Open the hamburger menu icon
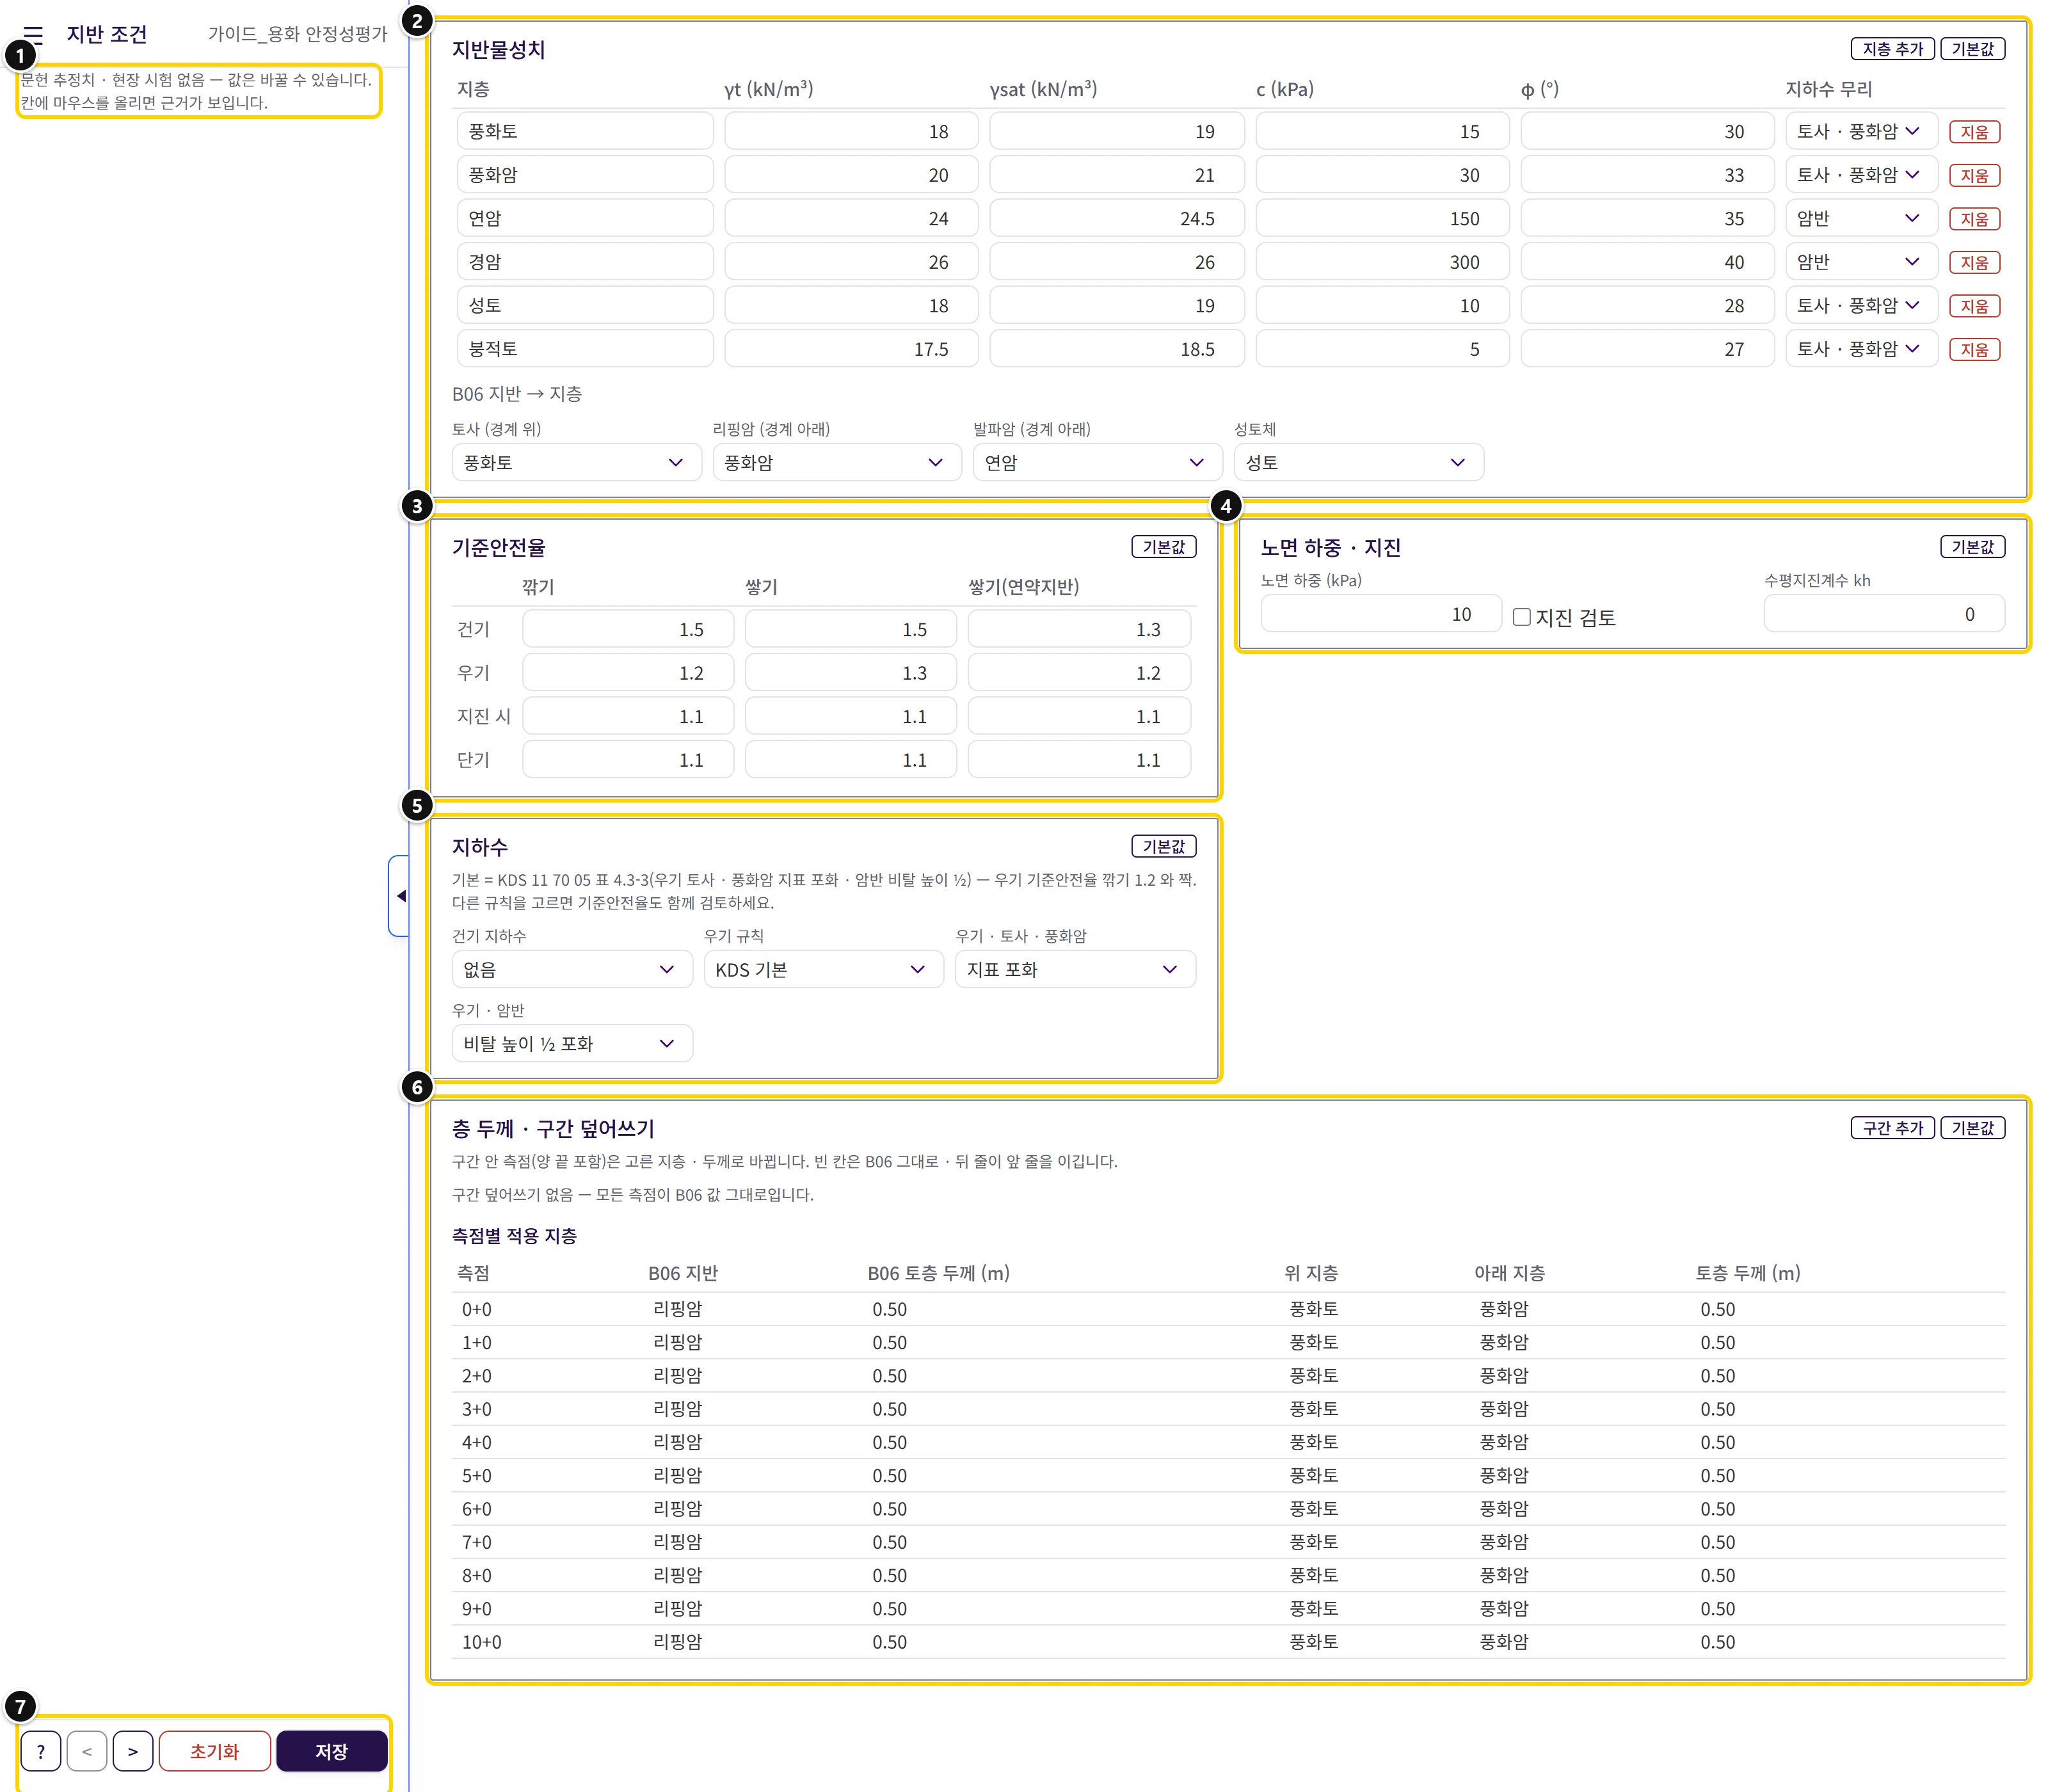Viewport: 2048px width, 1792px height. click(x=33, y=34)
